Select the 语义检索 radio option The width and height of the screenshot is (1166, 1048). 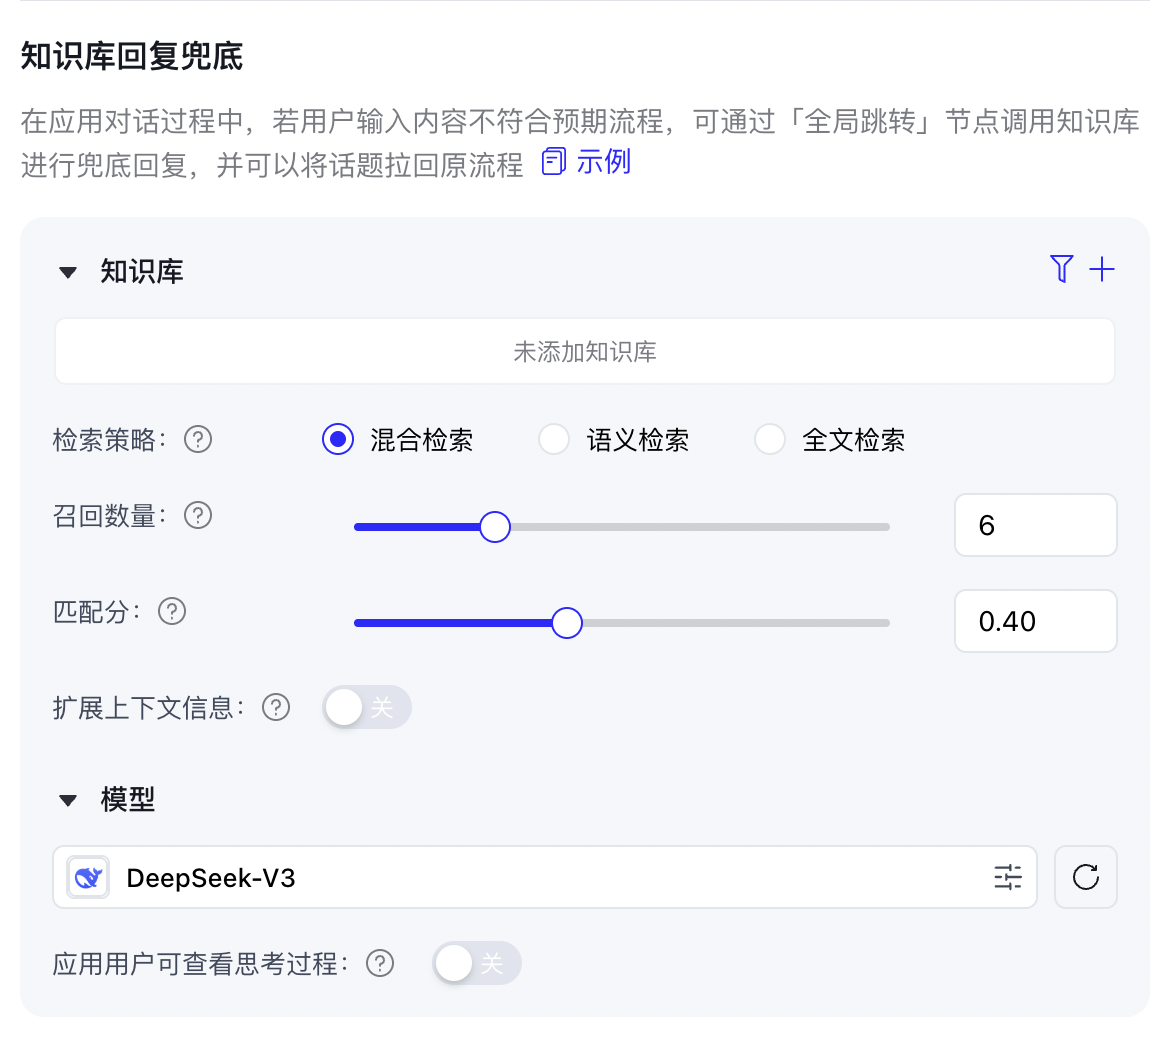[554, 439]
